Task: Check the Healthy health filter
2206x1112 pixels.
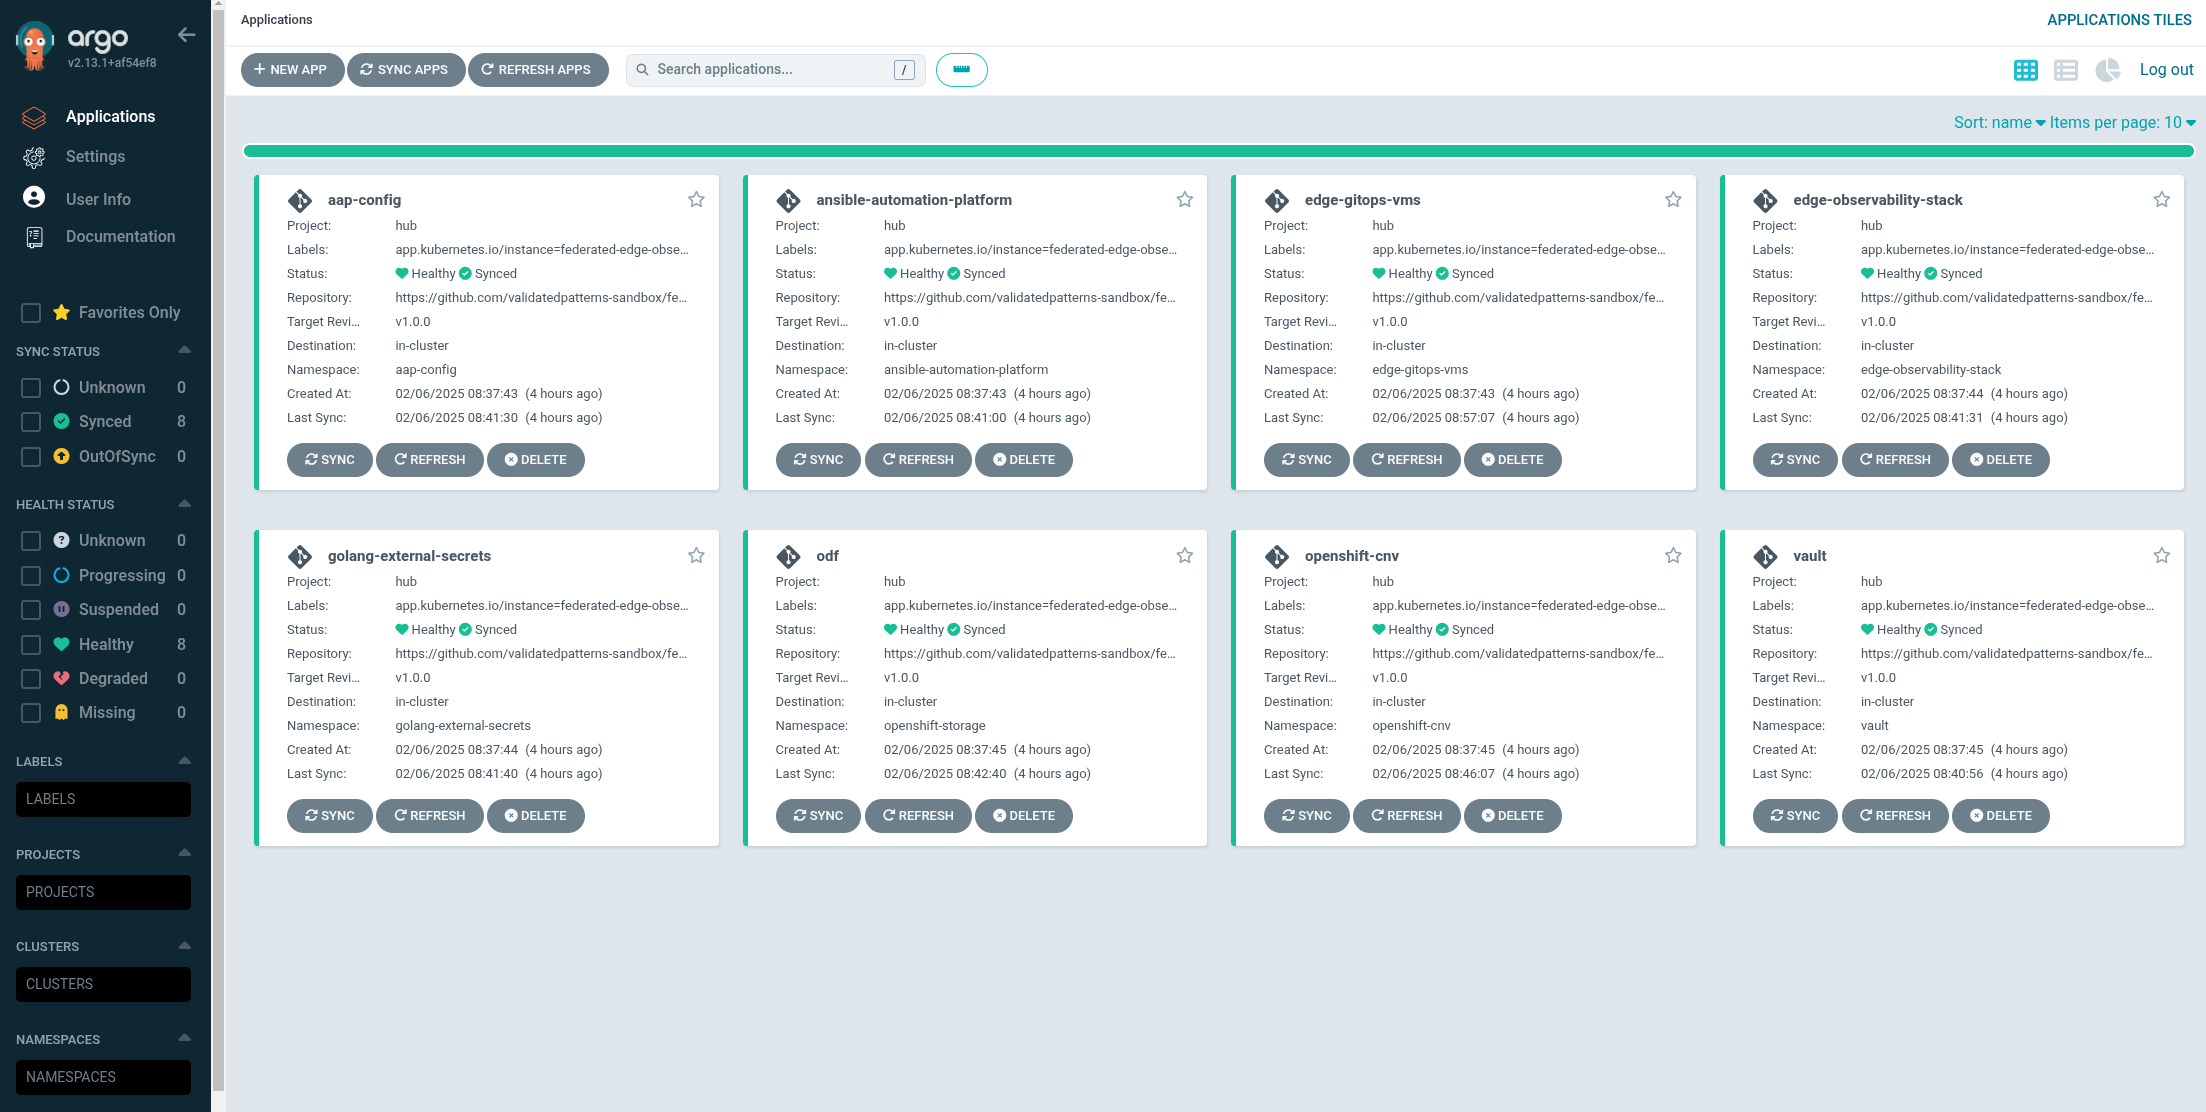Action: [x=31, y=645]
